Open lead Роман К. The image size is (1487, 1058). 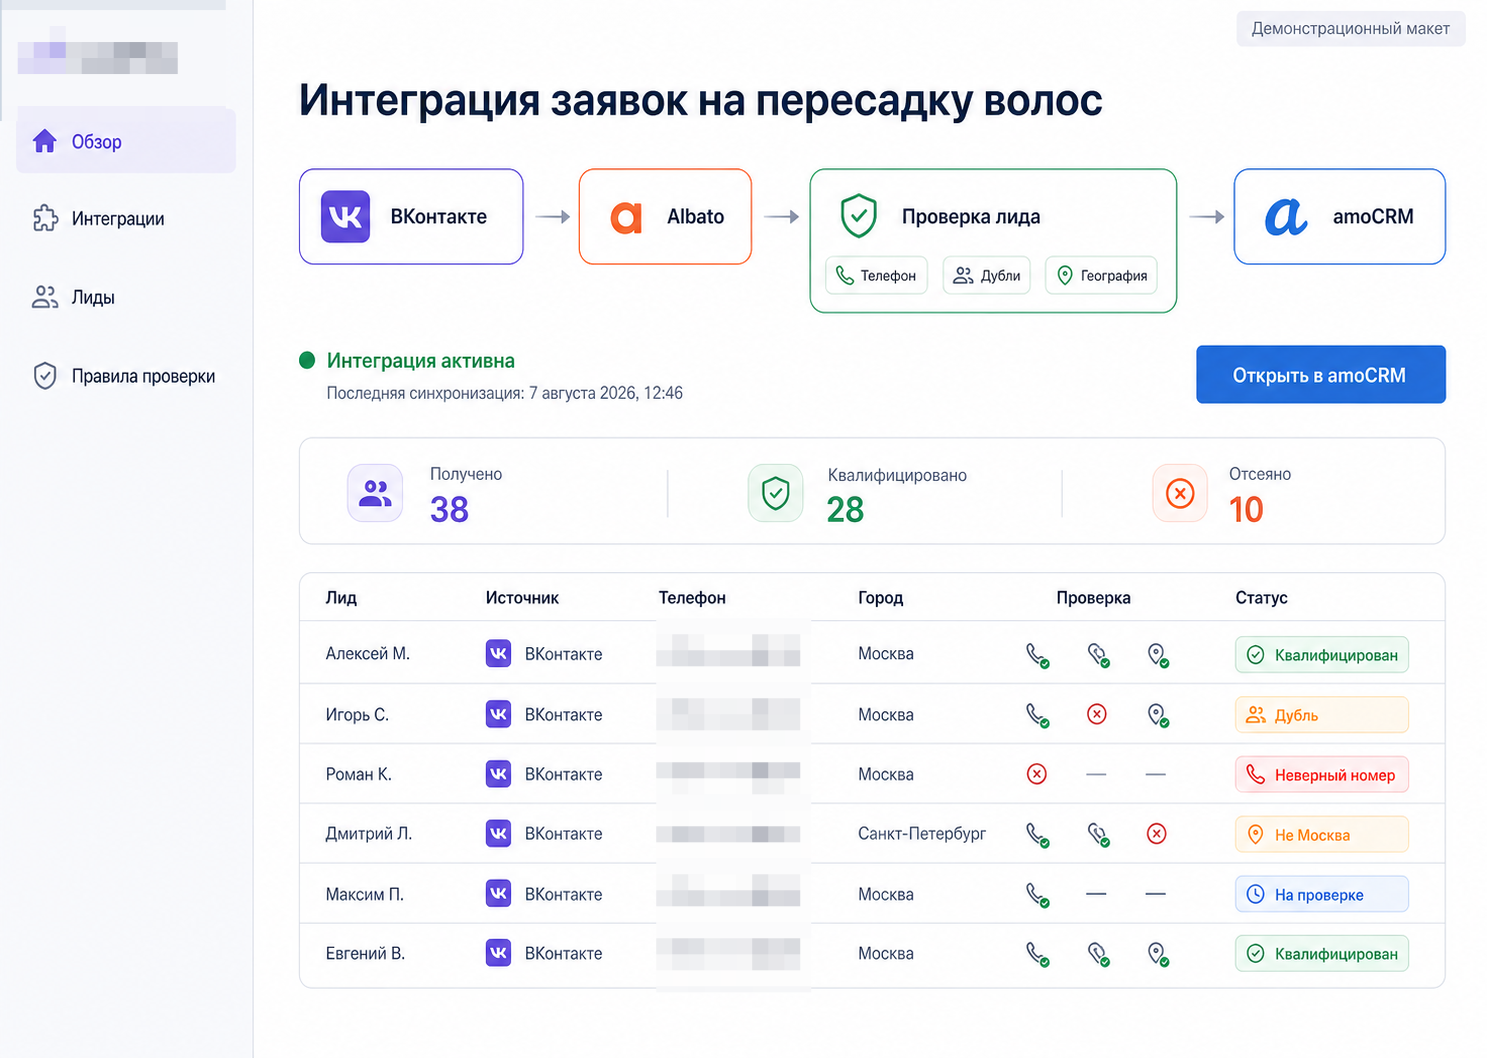click(358, 774)
